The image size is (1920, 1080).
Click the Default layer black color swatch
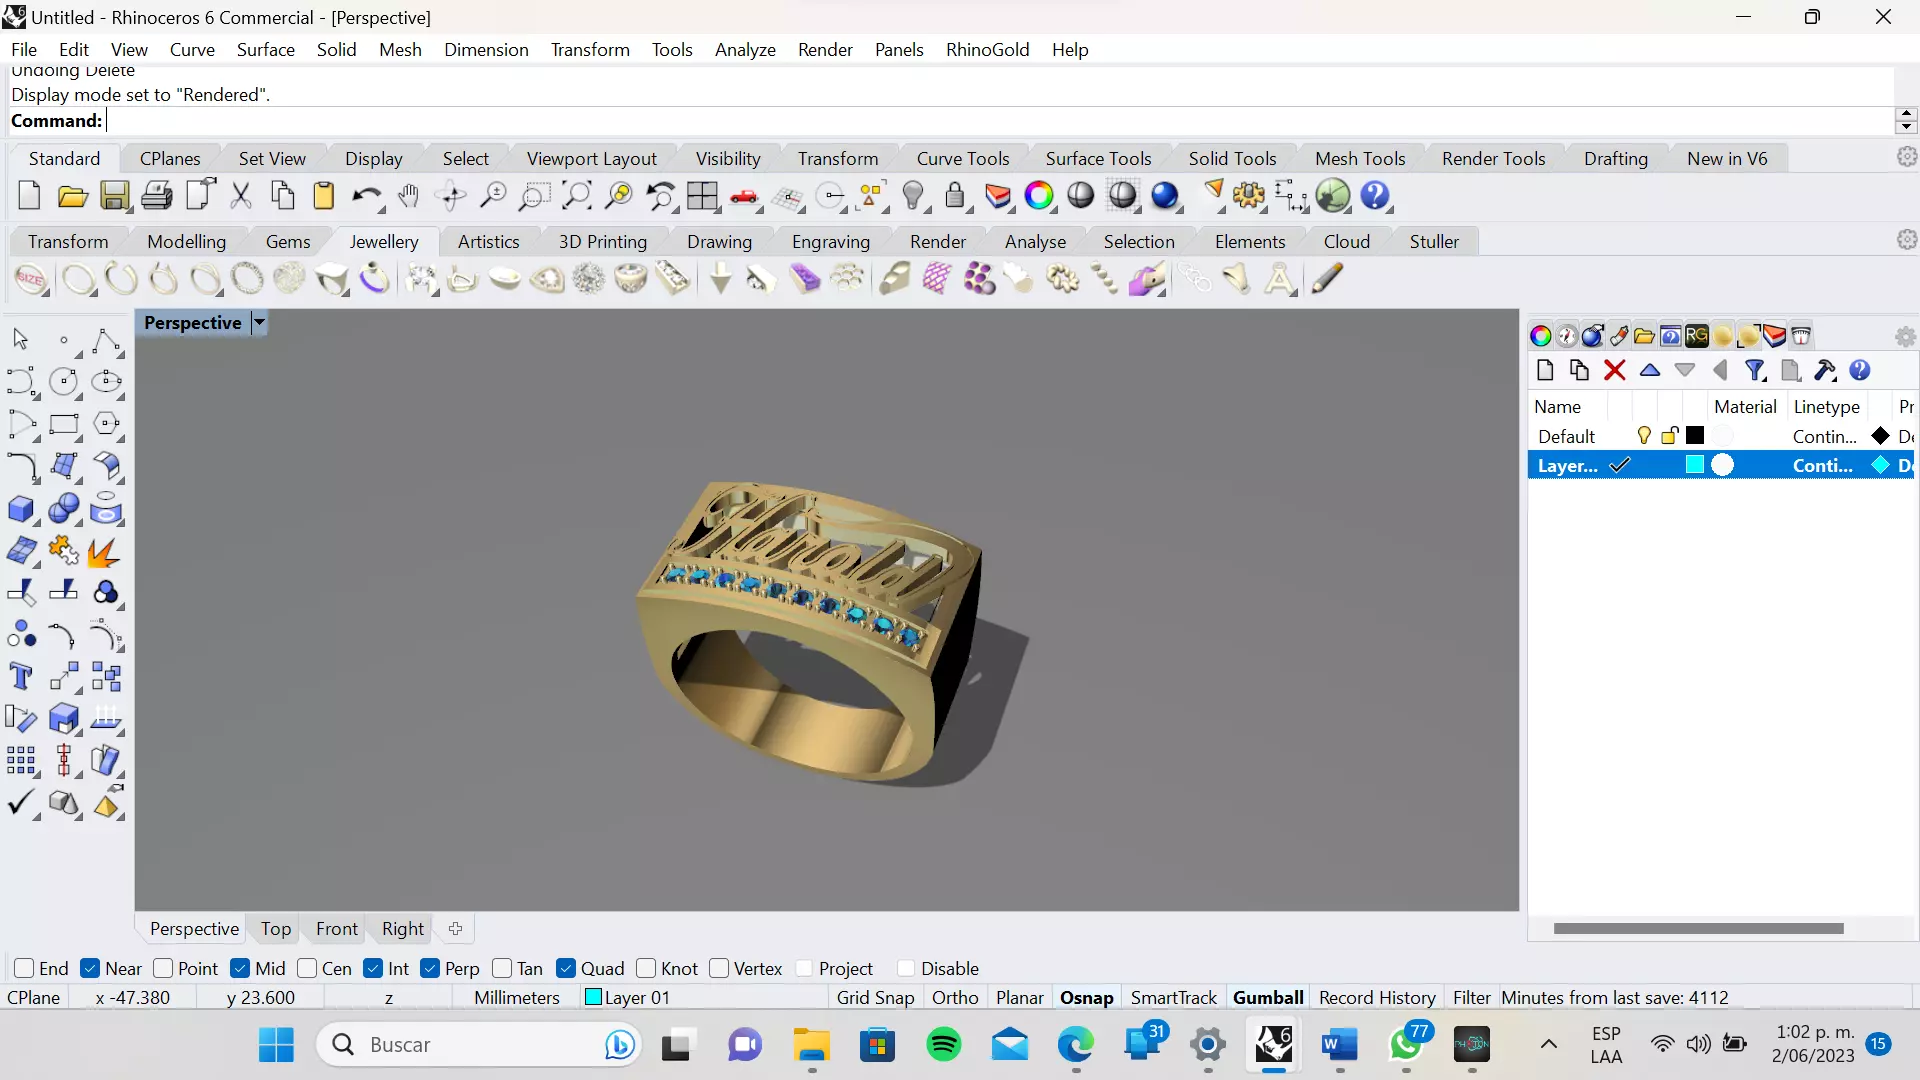click(x=1695, y=436)
